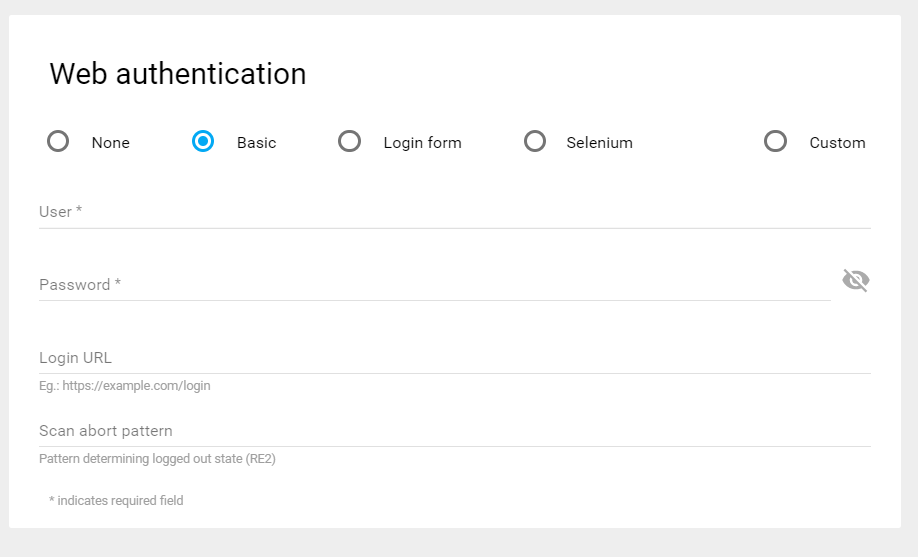The image size is (918, 557).
Task: Select the Selenium radio button circle
Action: [x=535, y=141]
